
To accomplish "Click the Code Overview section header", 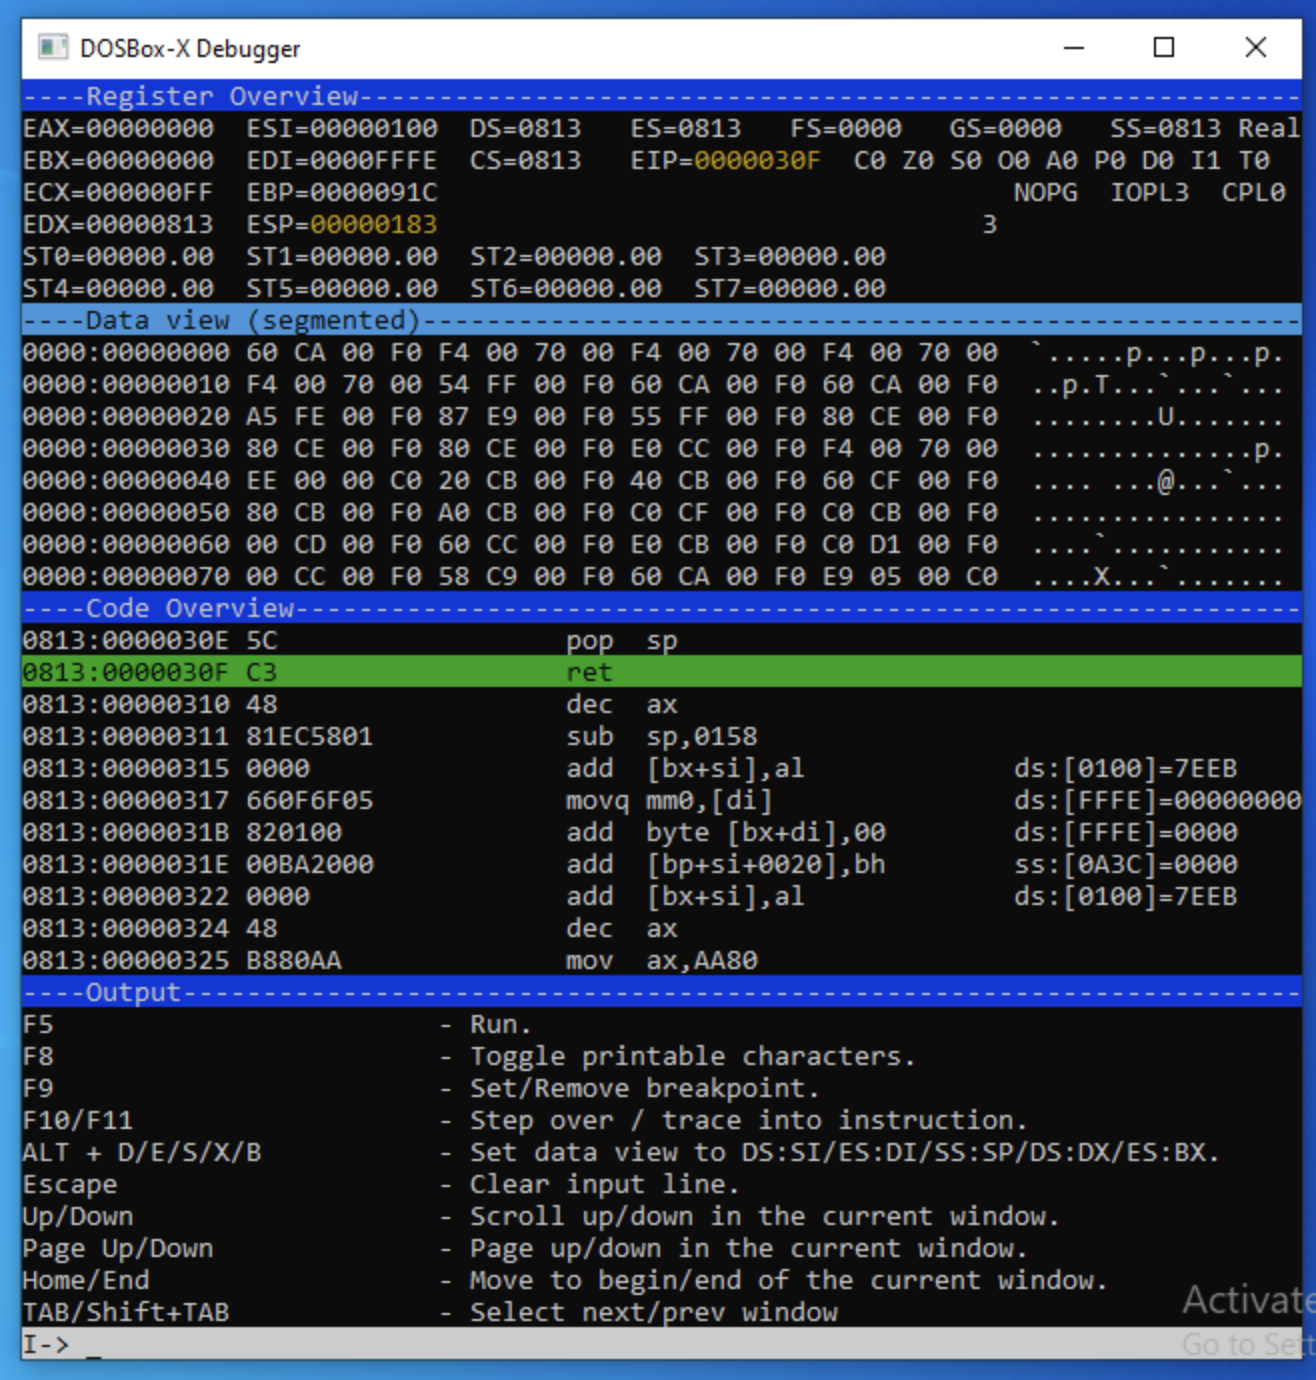I will (x=661, y=608).
